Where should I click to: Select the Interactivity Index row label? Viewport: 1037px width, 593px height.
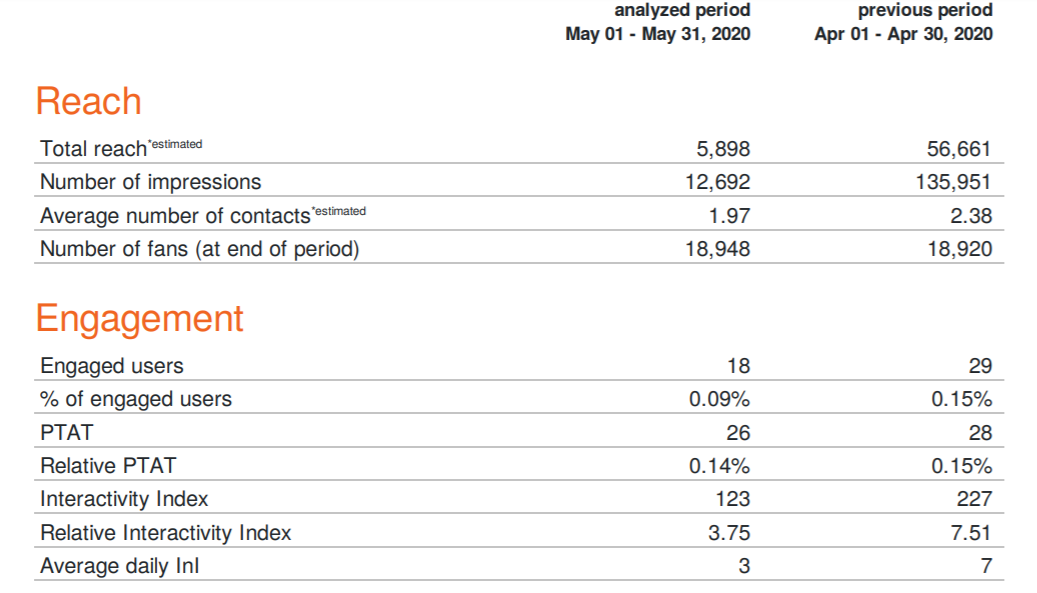124,499
